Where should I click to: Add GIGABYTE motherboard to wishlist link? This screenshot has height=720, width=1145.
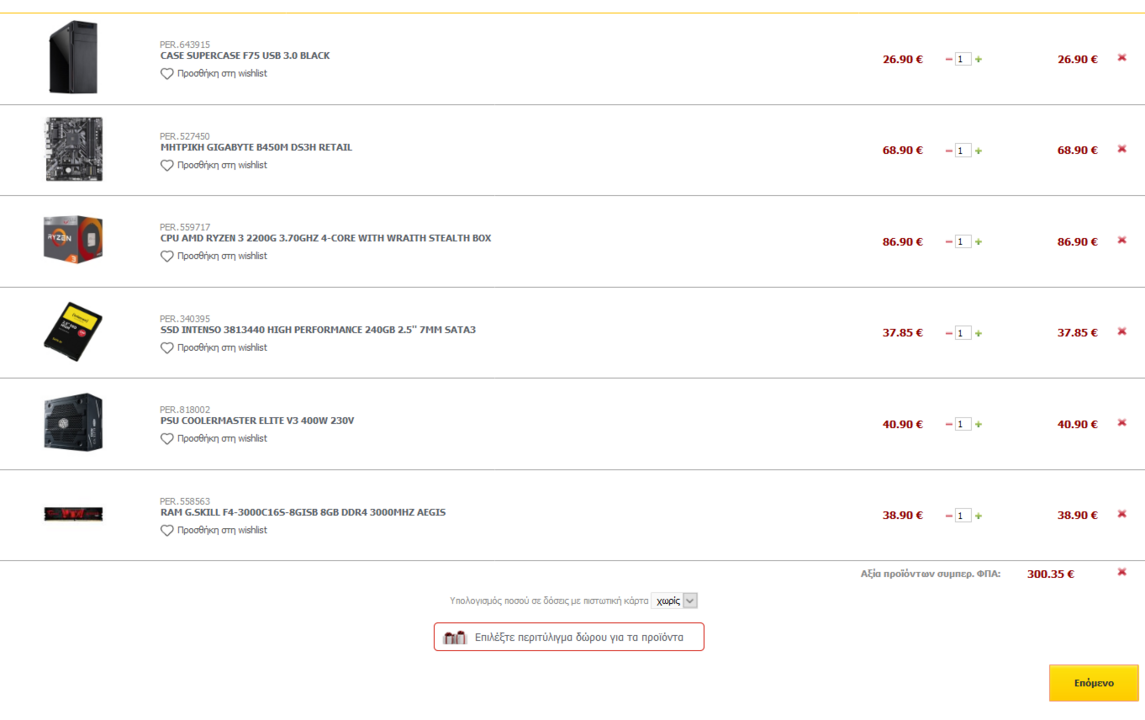(222, 165)
